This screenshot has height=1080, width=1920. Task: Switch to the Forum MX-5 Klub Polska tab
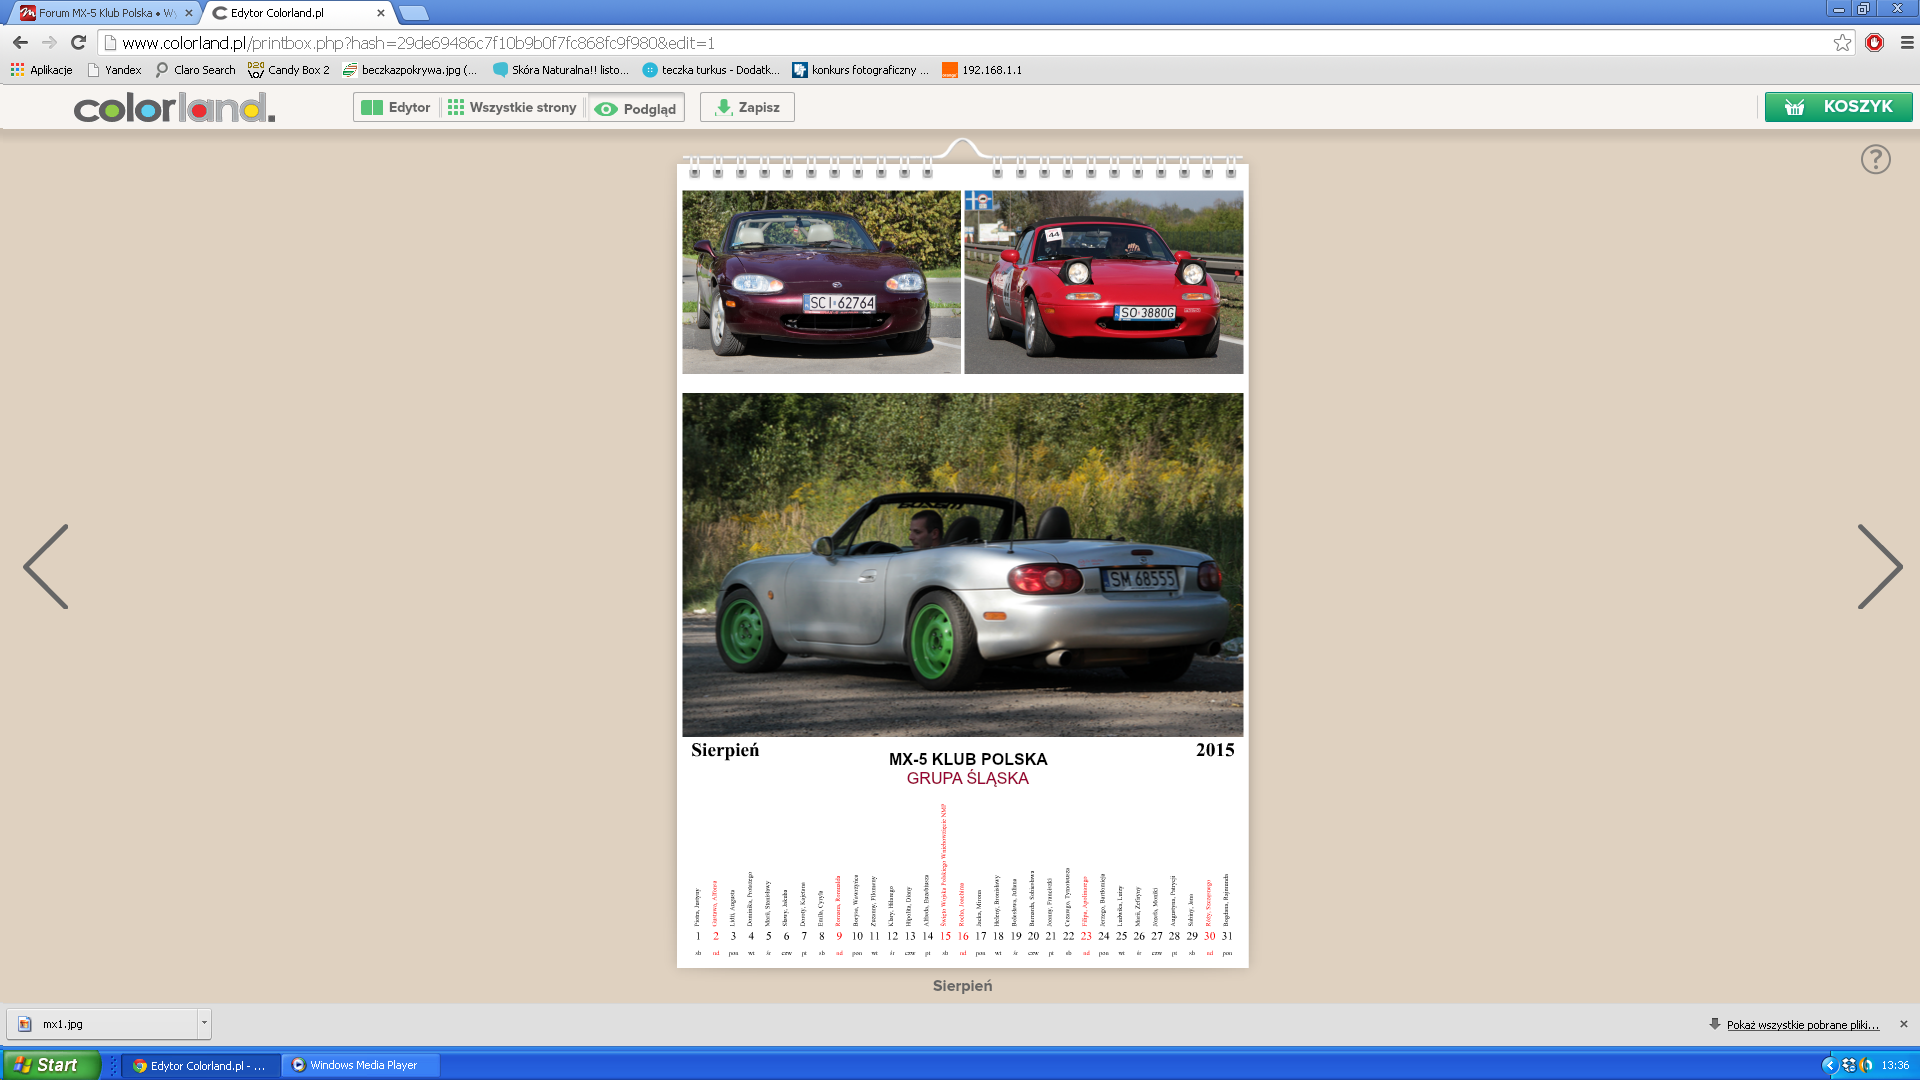tap(105, 13)
